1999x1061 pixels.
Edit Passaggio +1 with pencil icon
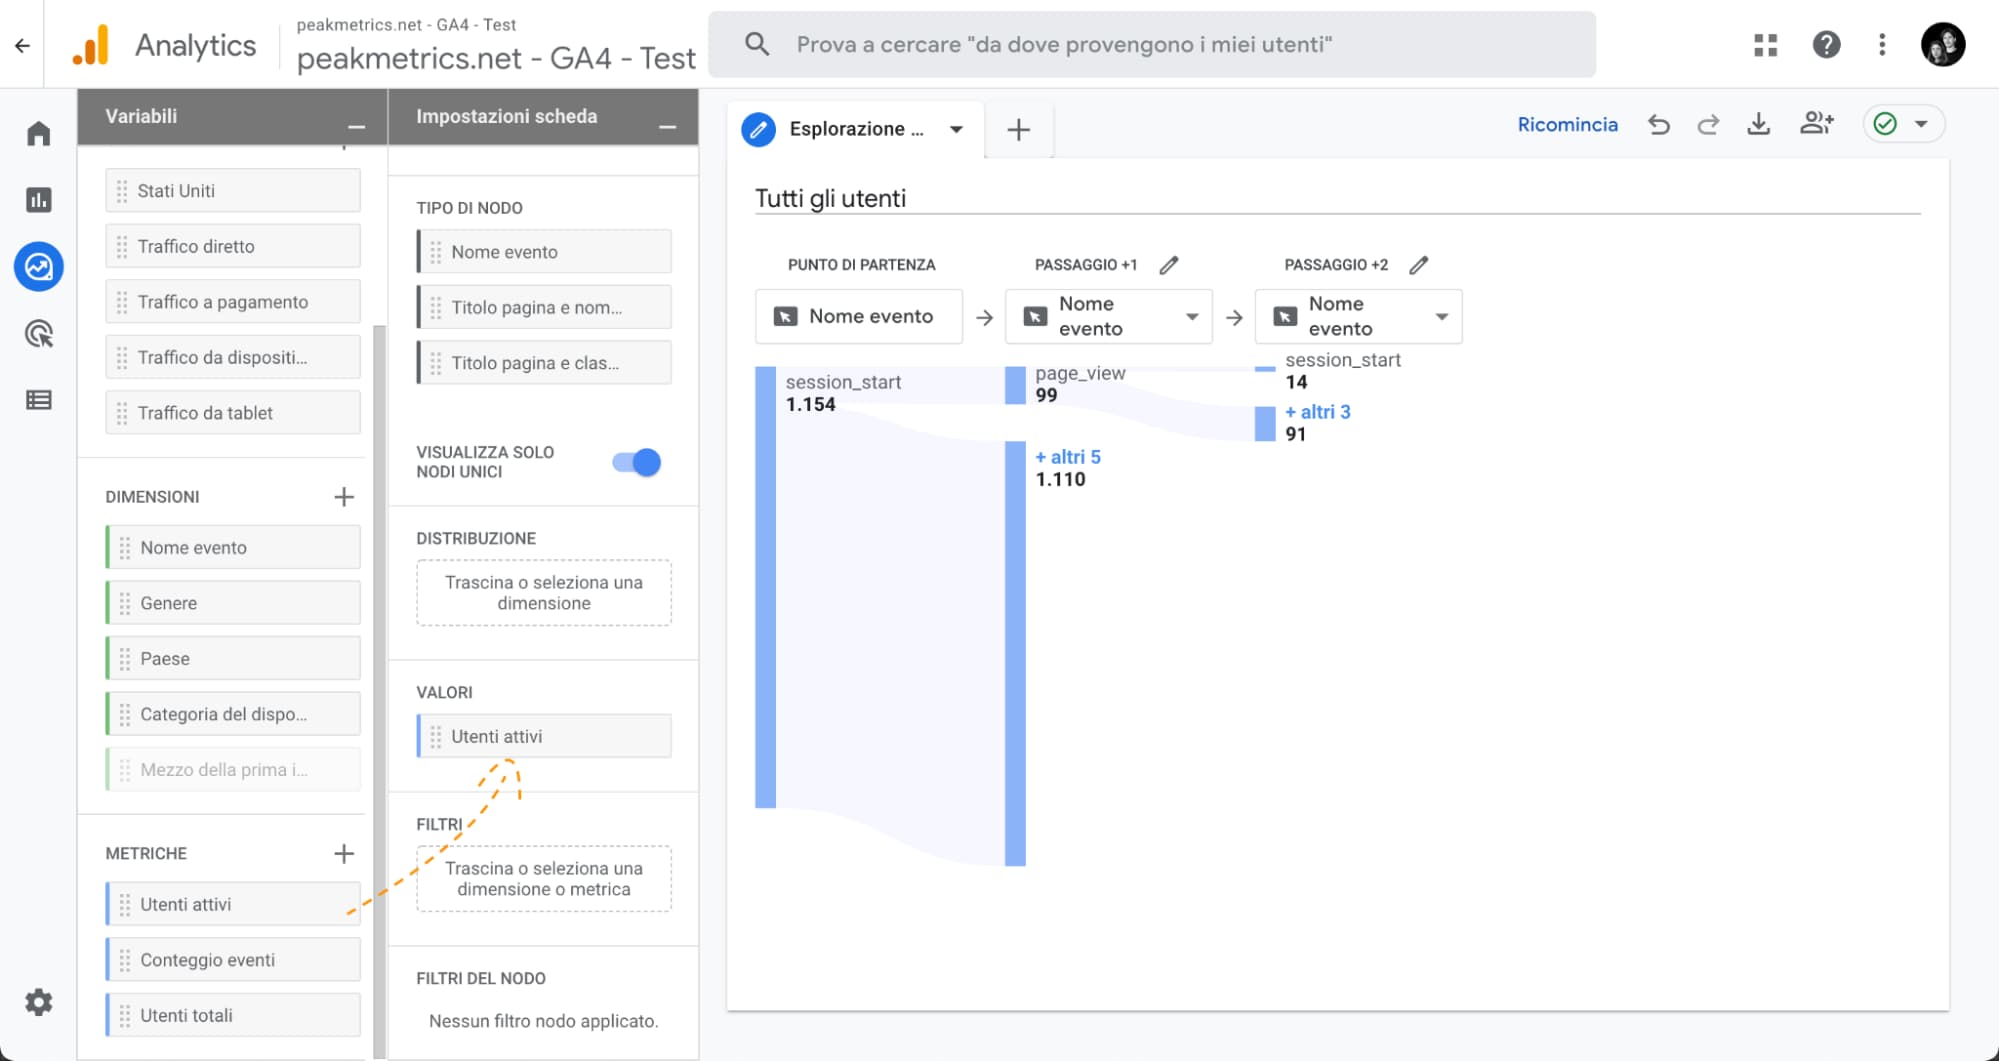click(1169, 265)
